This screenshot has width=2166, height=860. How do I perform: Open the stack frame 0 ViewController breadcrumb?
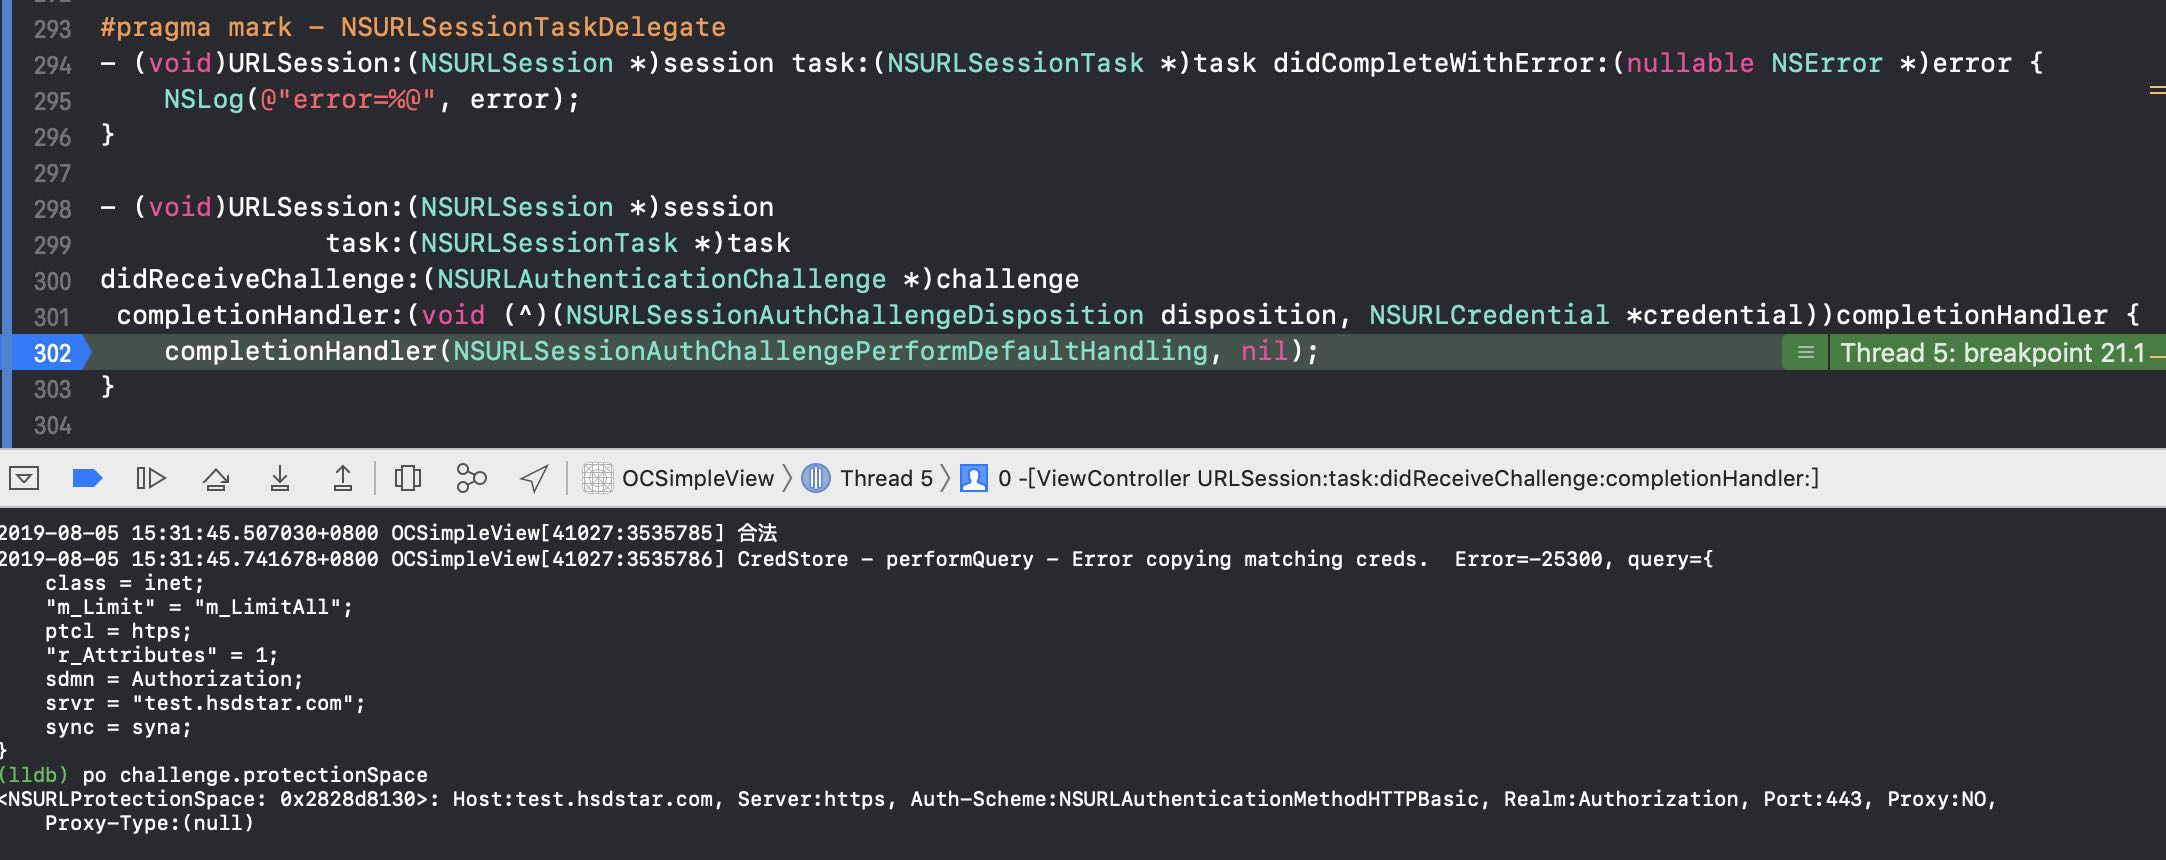[1390, 478]
